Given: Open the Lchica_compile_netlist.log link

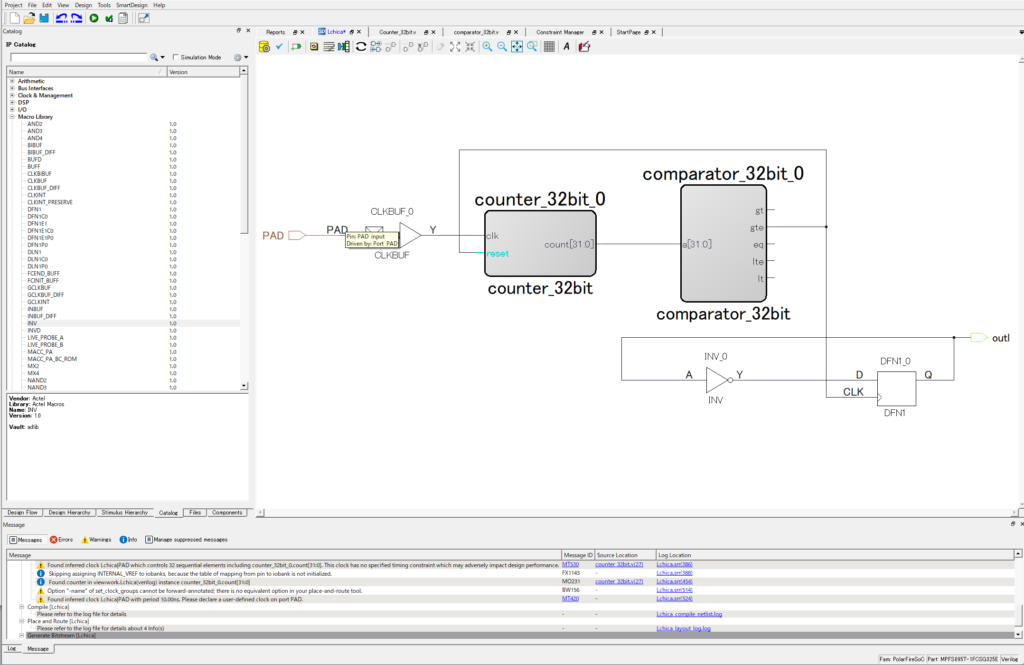Looking at the screenshot, I should pos(689,614).
